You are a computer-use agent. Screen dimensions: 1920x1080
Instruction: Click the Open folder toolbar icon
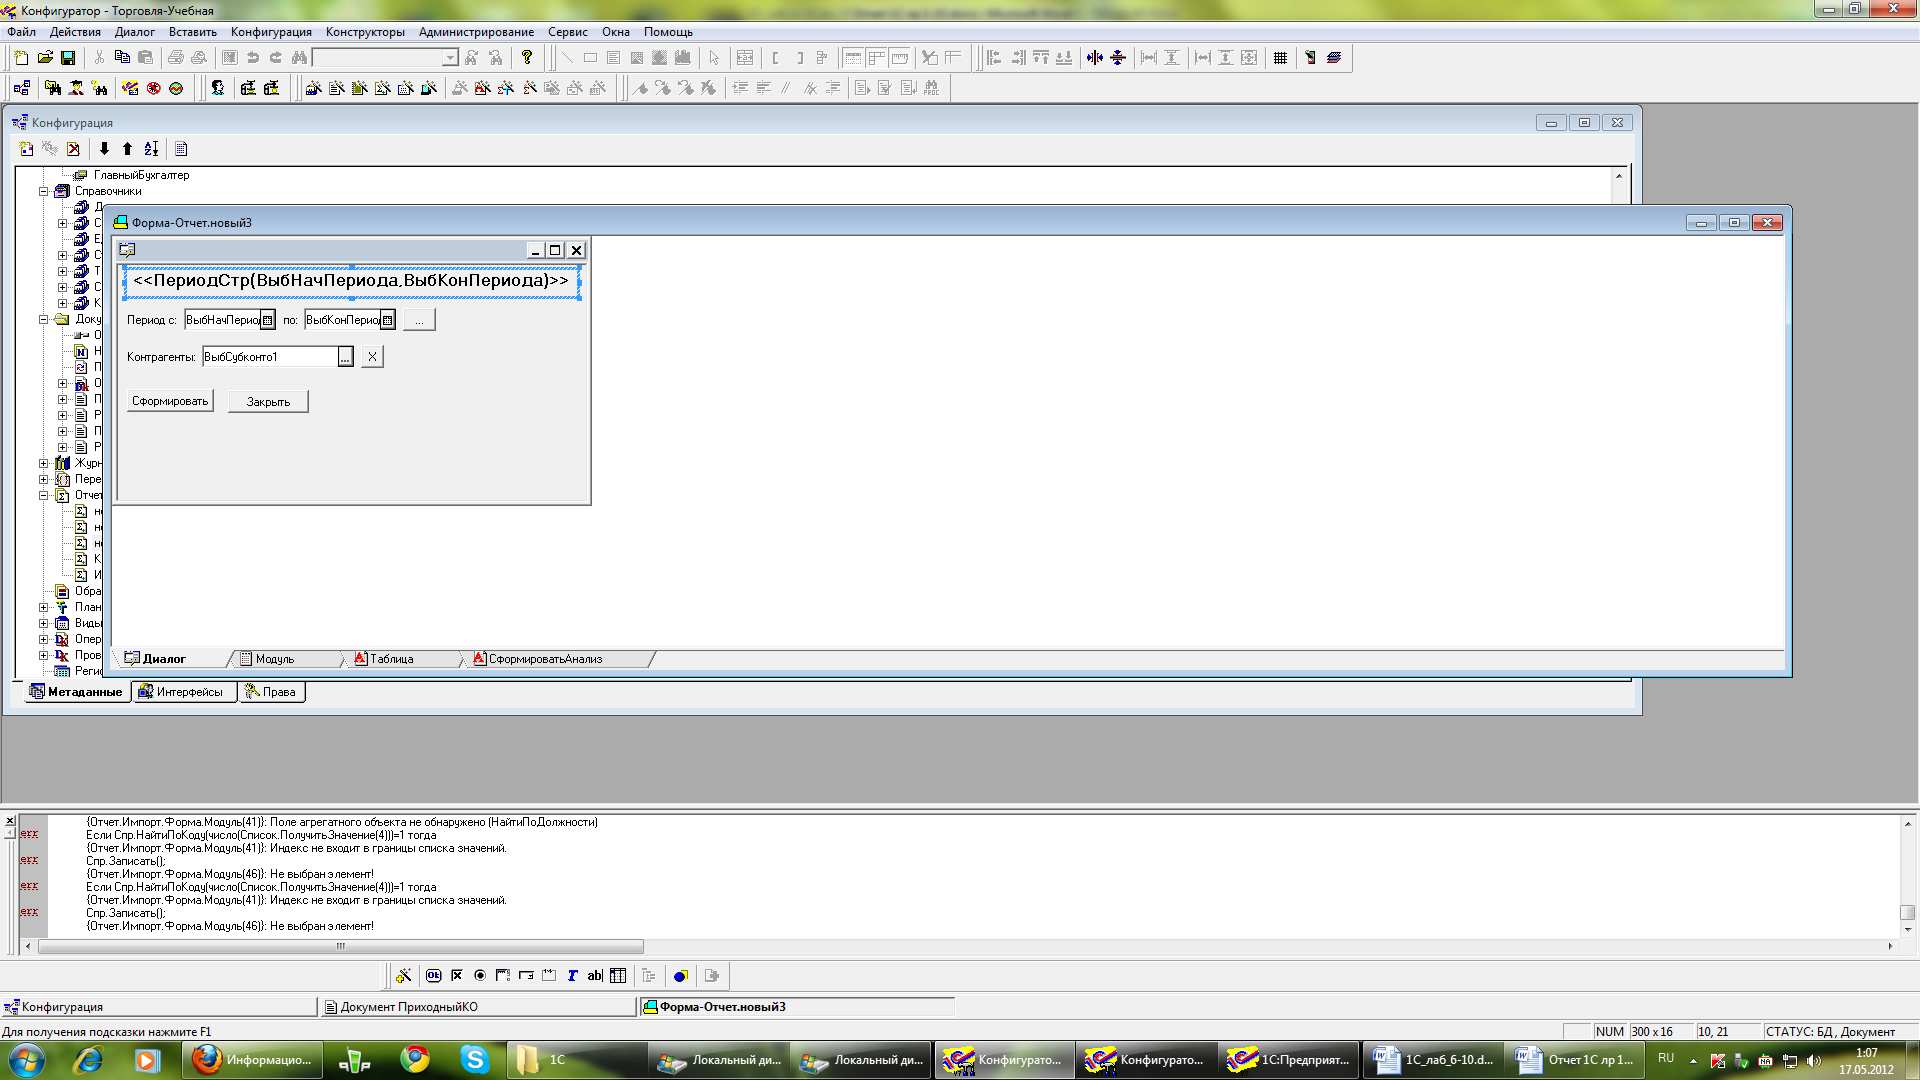point(45,58)
